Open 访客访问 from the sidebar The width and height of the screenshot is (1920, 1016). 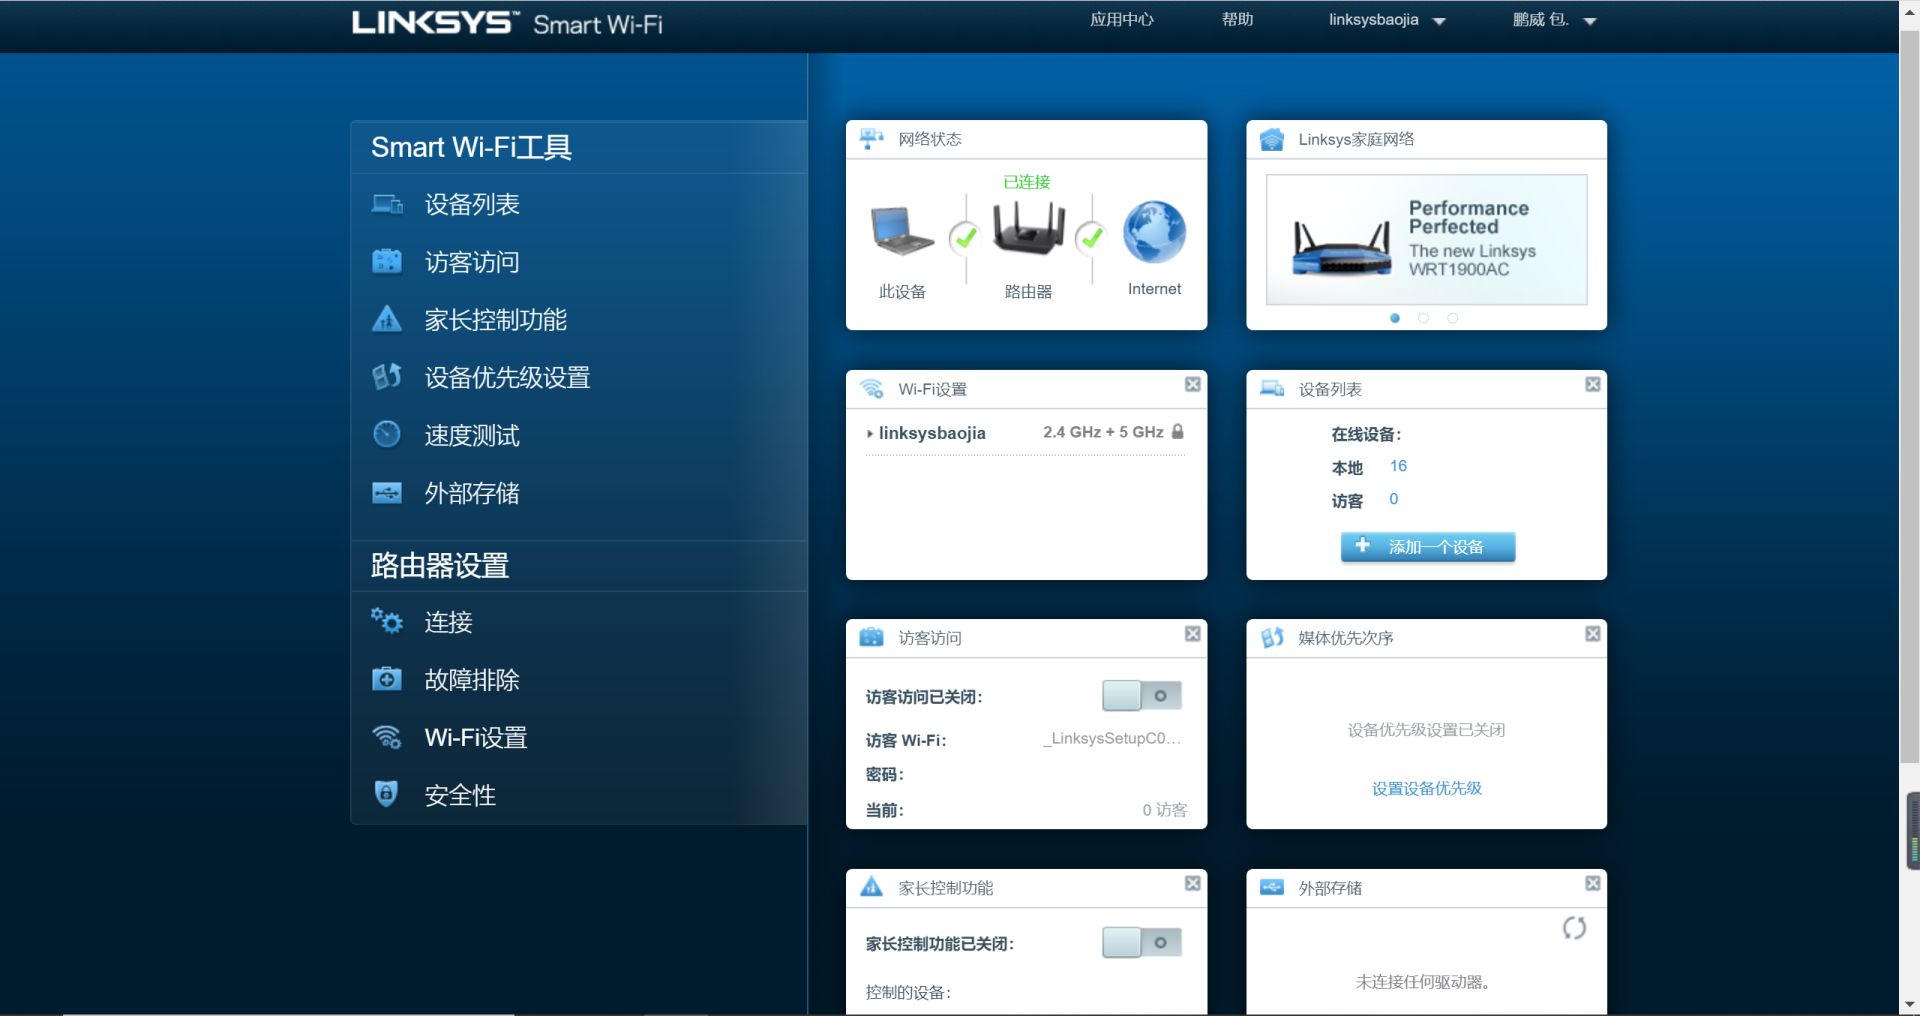point(472,262)
